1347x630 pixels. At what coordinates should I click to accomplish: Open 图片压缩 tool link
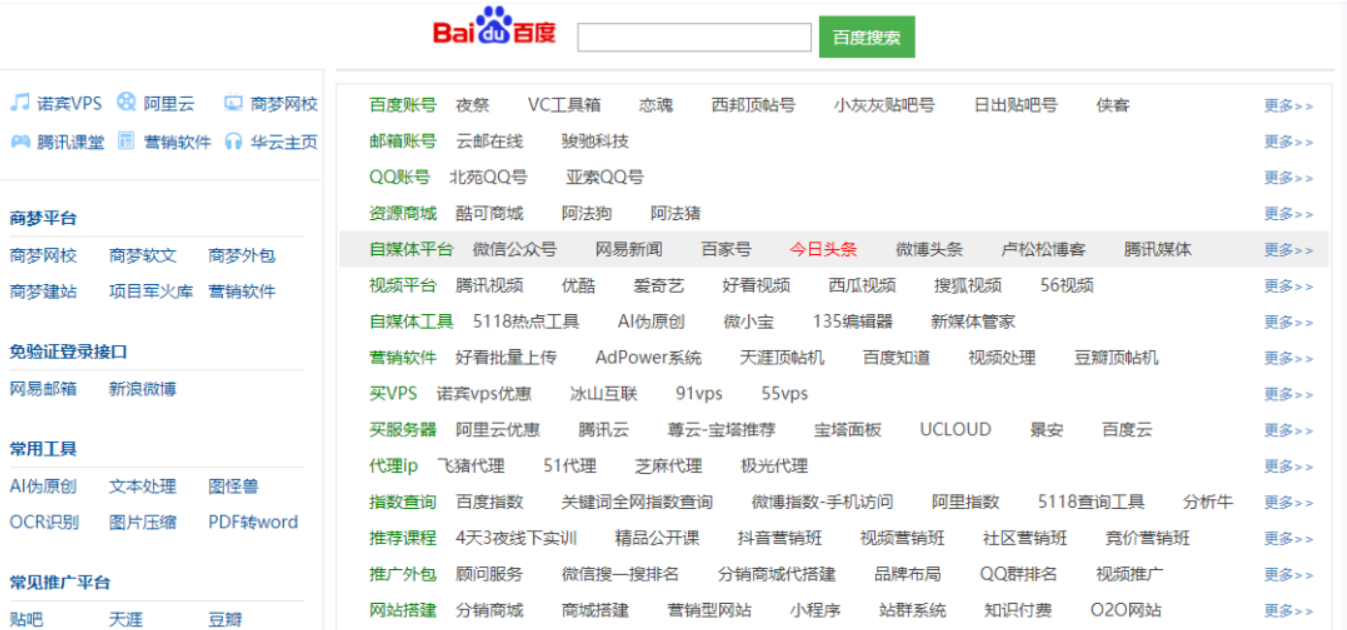pyautogui.click(x=143, y=522)
